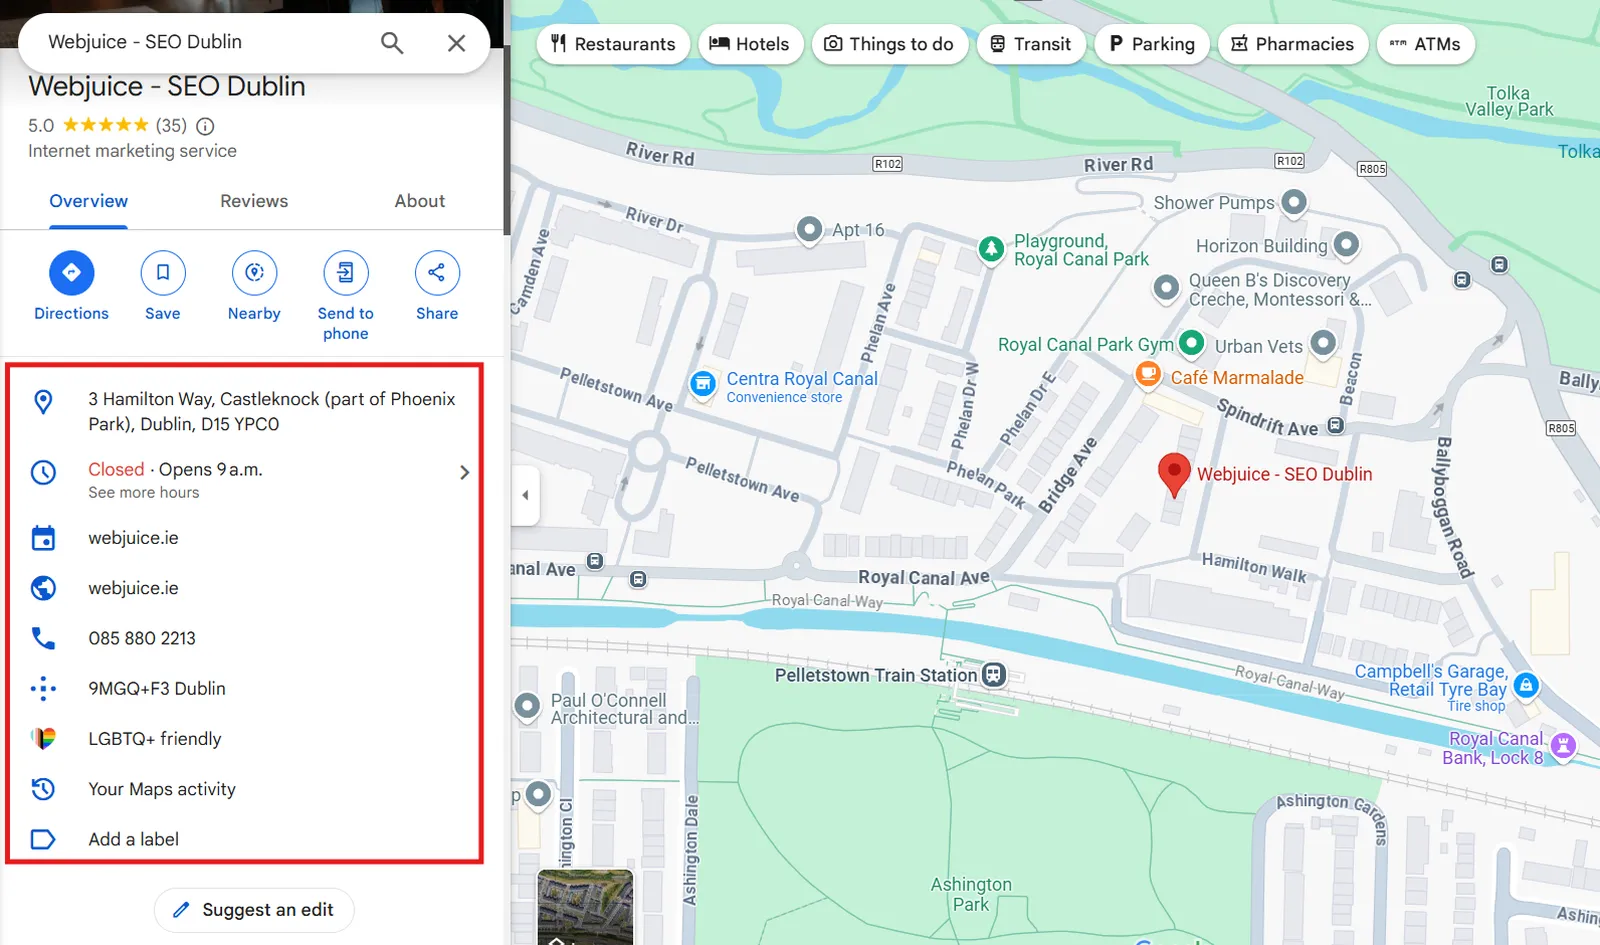Switch to the About tab
Screen dimensions: 1600x945
point(420,201)
